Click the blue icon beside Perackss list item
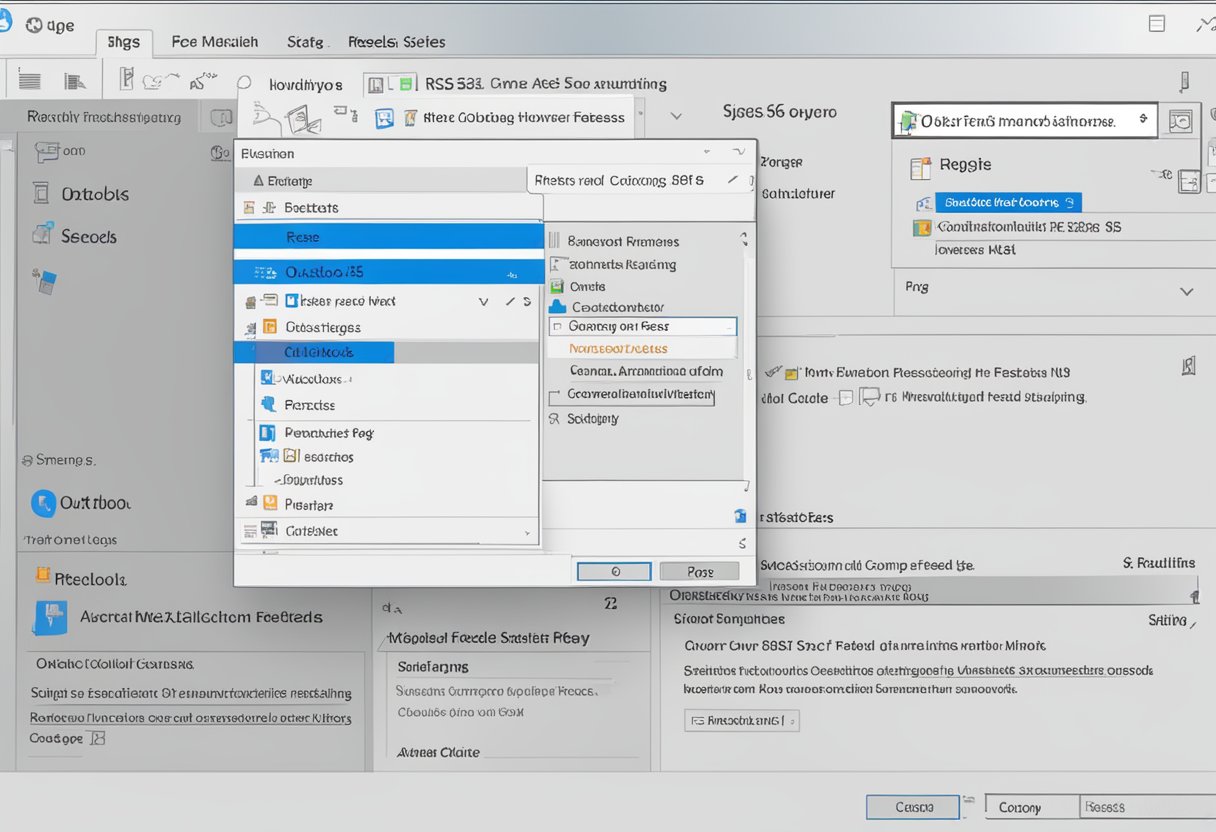1216x832 pixels. point(268,405)
